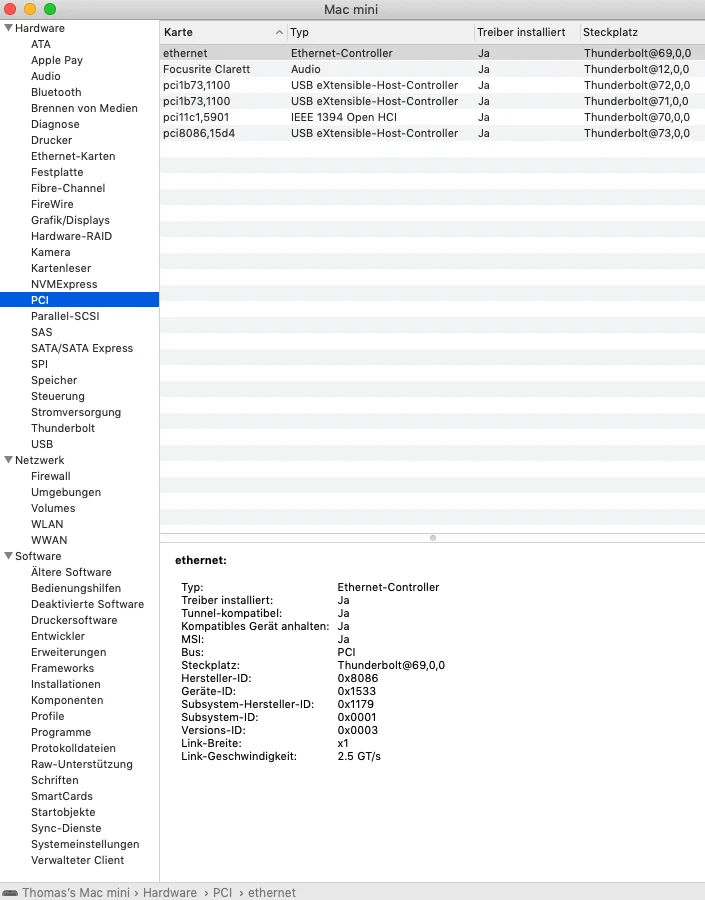Open Erweiterungen under Software
Image resolution: width=705 pixels, height=900 pixels.
(x=68, y=652)
